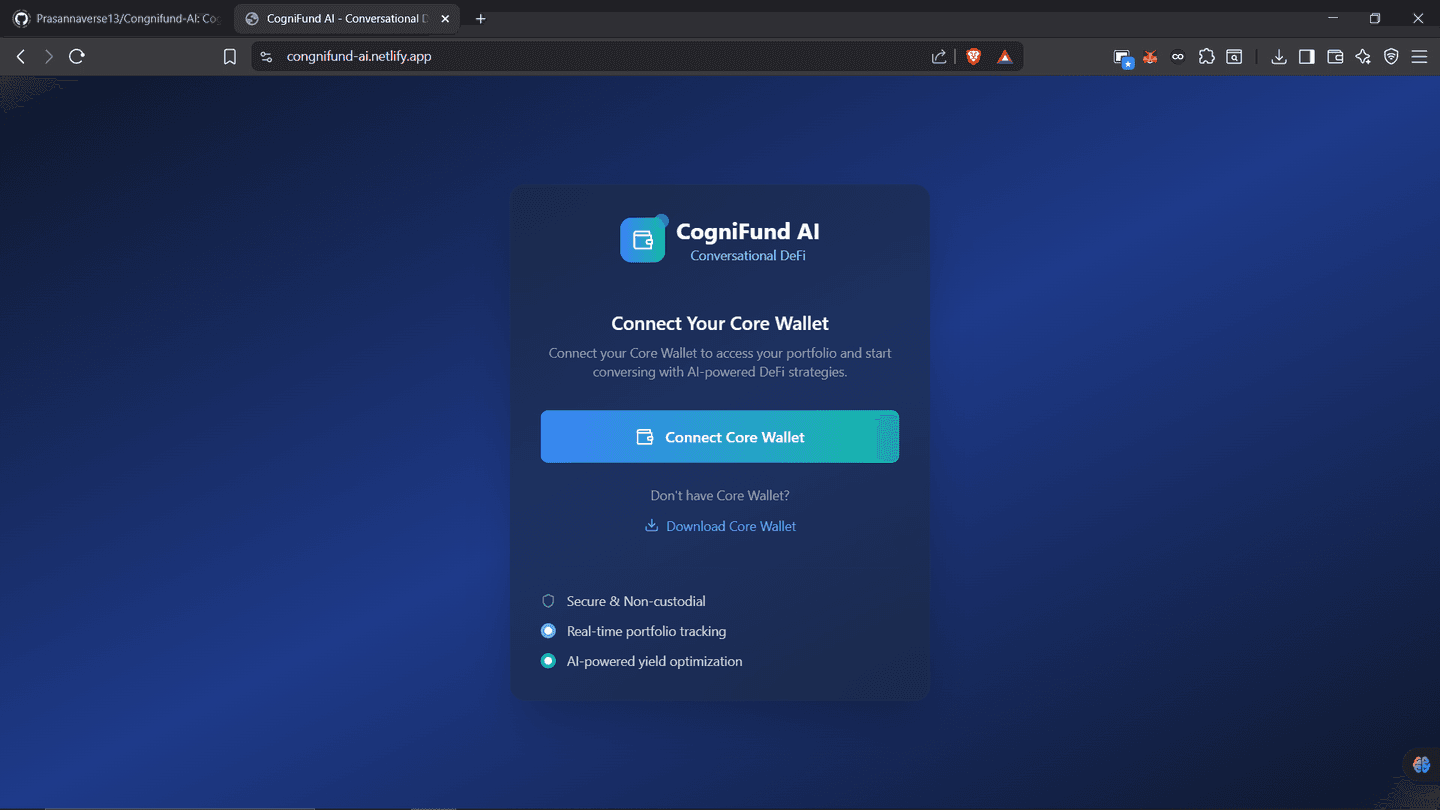Click the starred screen extension icon
1440x810 pixels.
click(1123, 58)
